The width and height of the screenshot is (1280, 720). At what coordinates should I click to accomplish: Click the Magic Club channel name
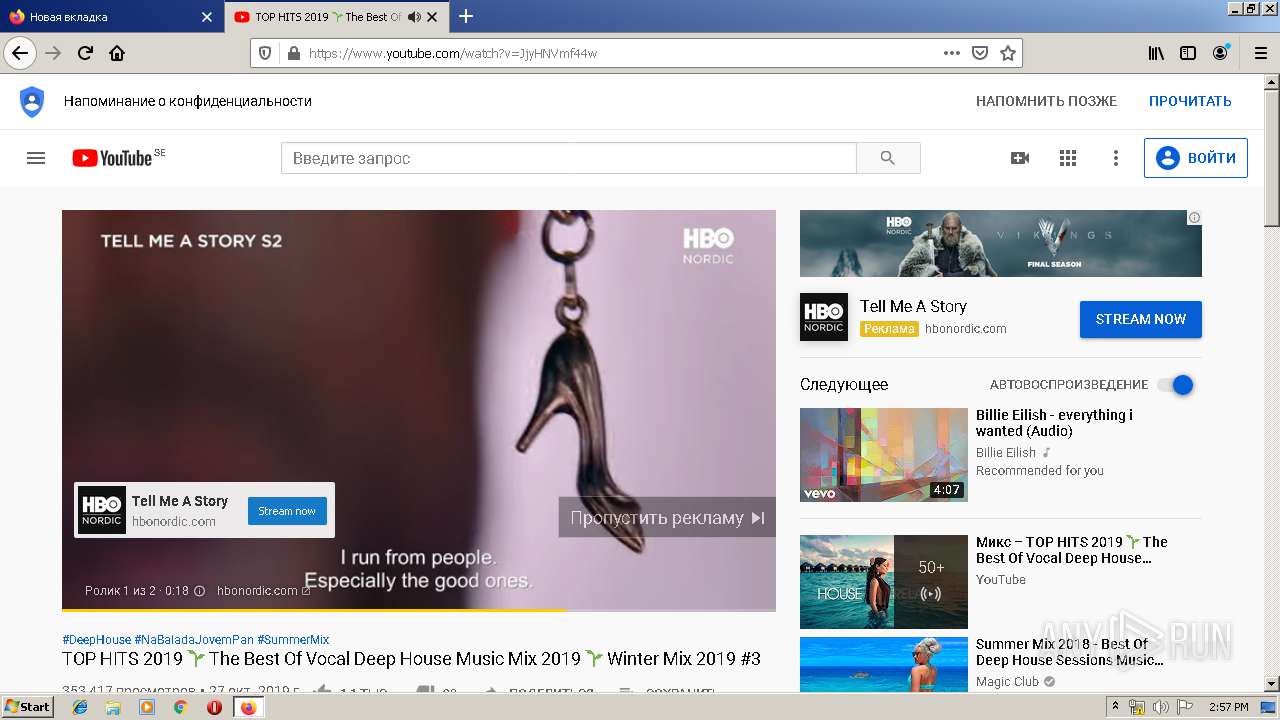click(x=1007, y=682)
